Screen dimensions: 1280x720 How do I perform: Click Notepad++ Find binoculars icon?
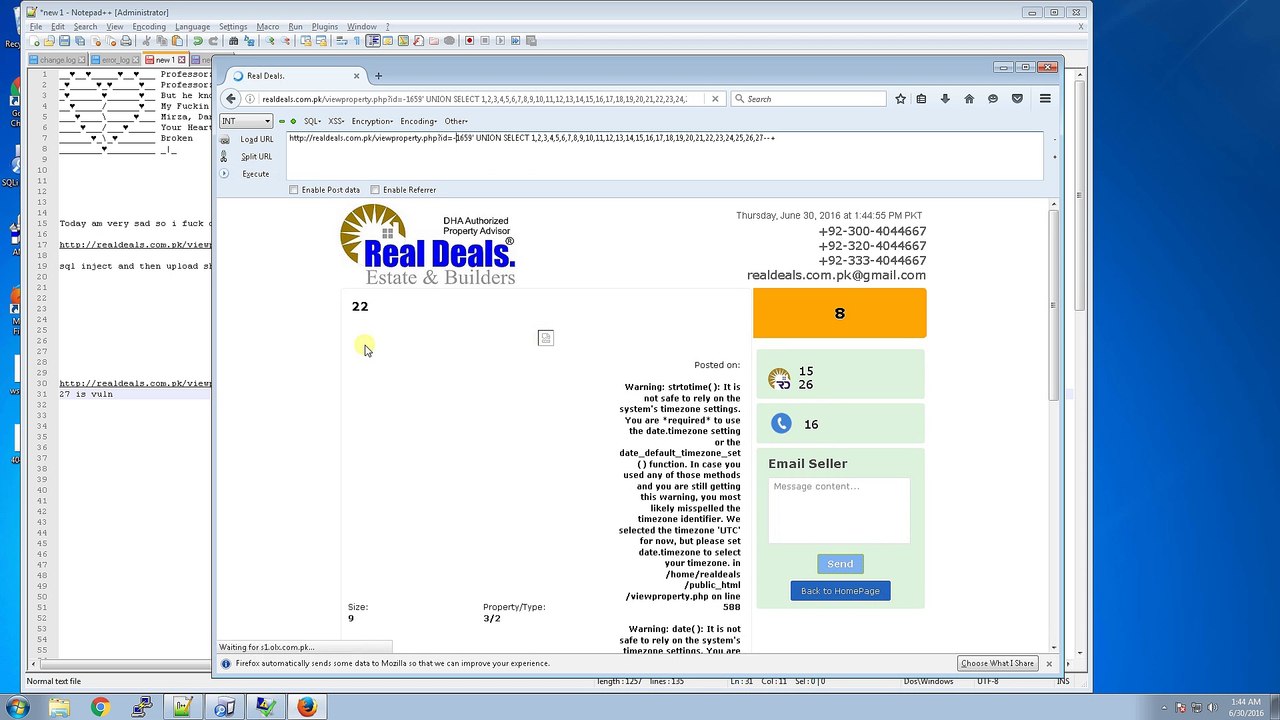234,41
